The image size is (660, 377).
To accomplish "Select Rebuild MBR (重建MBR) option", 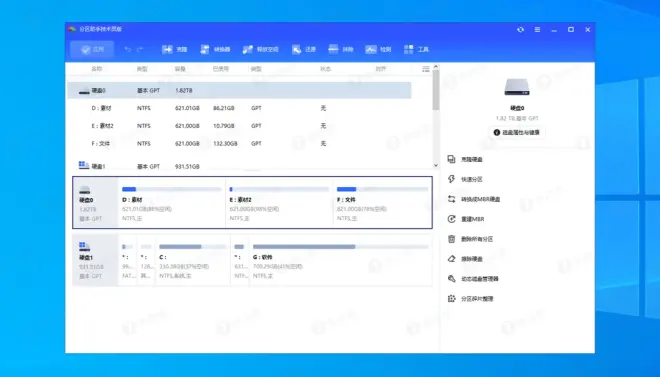I will coord(472,219).
